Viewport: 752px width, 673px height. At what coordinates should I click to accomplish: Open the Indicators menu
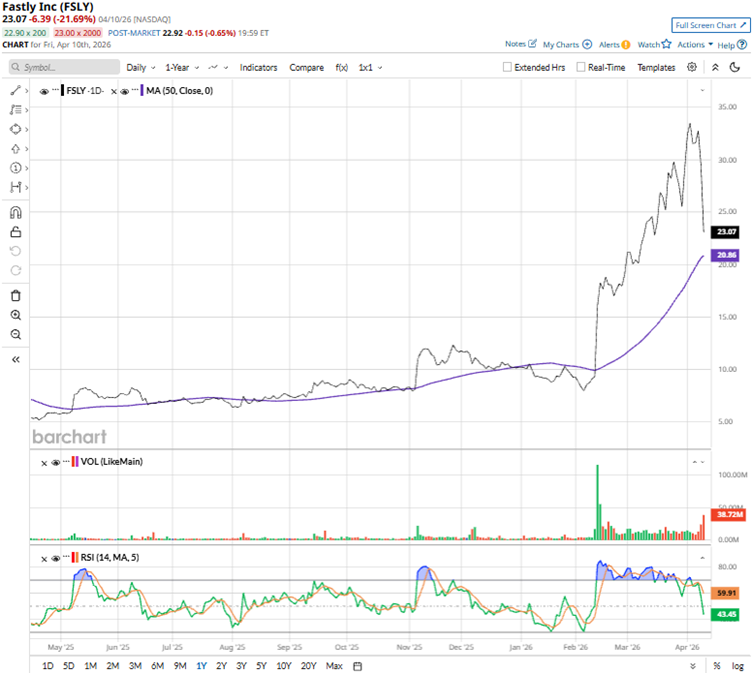(x=258, y=67)
